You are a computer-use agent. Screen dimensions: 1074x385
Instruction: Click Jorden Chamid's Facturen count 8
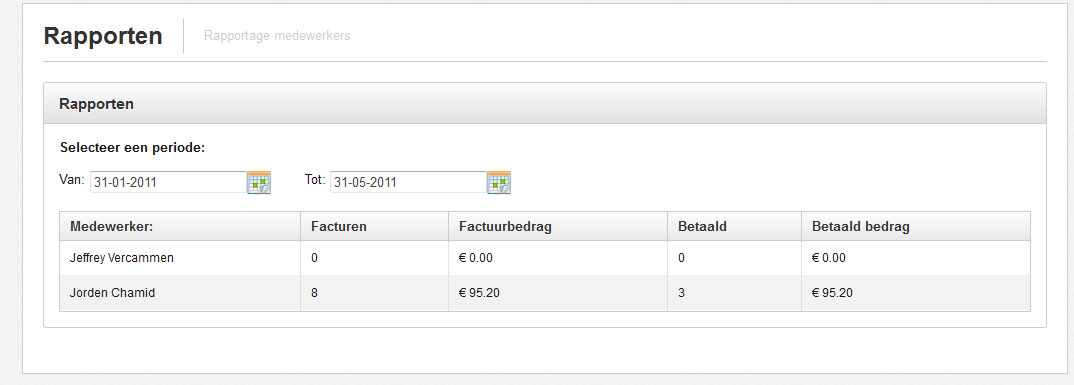[x=314, y=293]
